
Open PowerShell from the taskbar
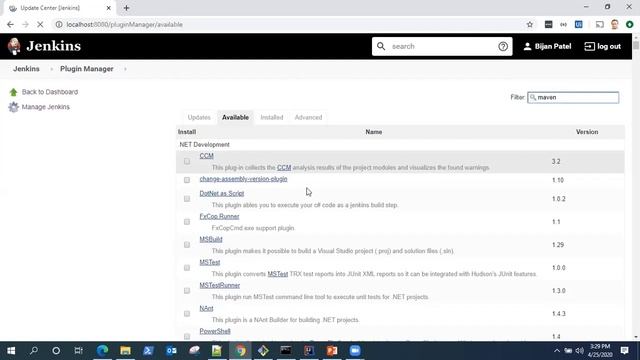click(x=148, y=351)
